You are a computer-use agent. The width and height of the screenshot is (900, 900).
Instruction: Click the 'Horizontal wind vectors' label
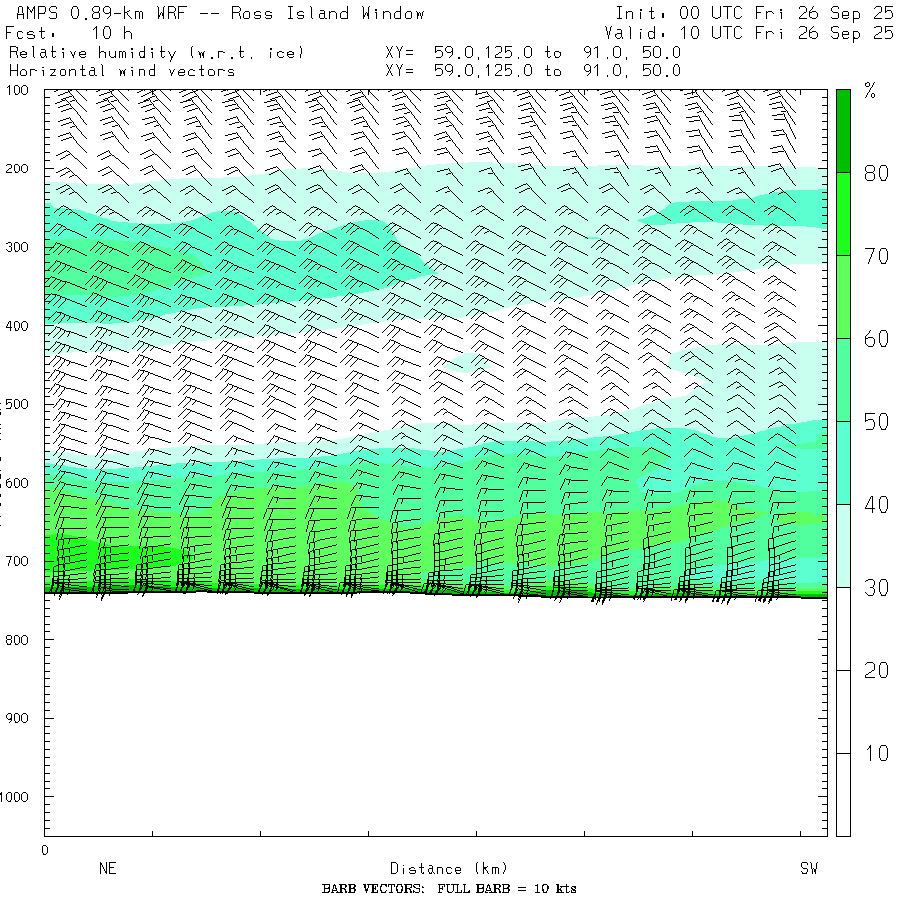coord(122,71)
